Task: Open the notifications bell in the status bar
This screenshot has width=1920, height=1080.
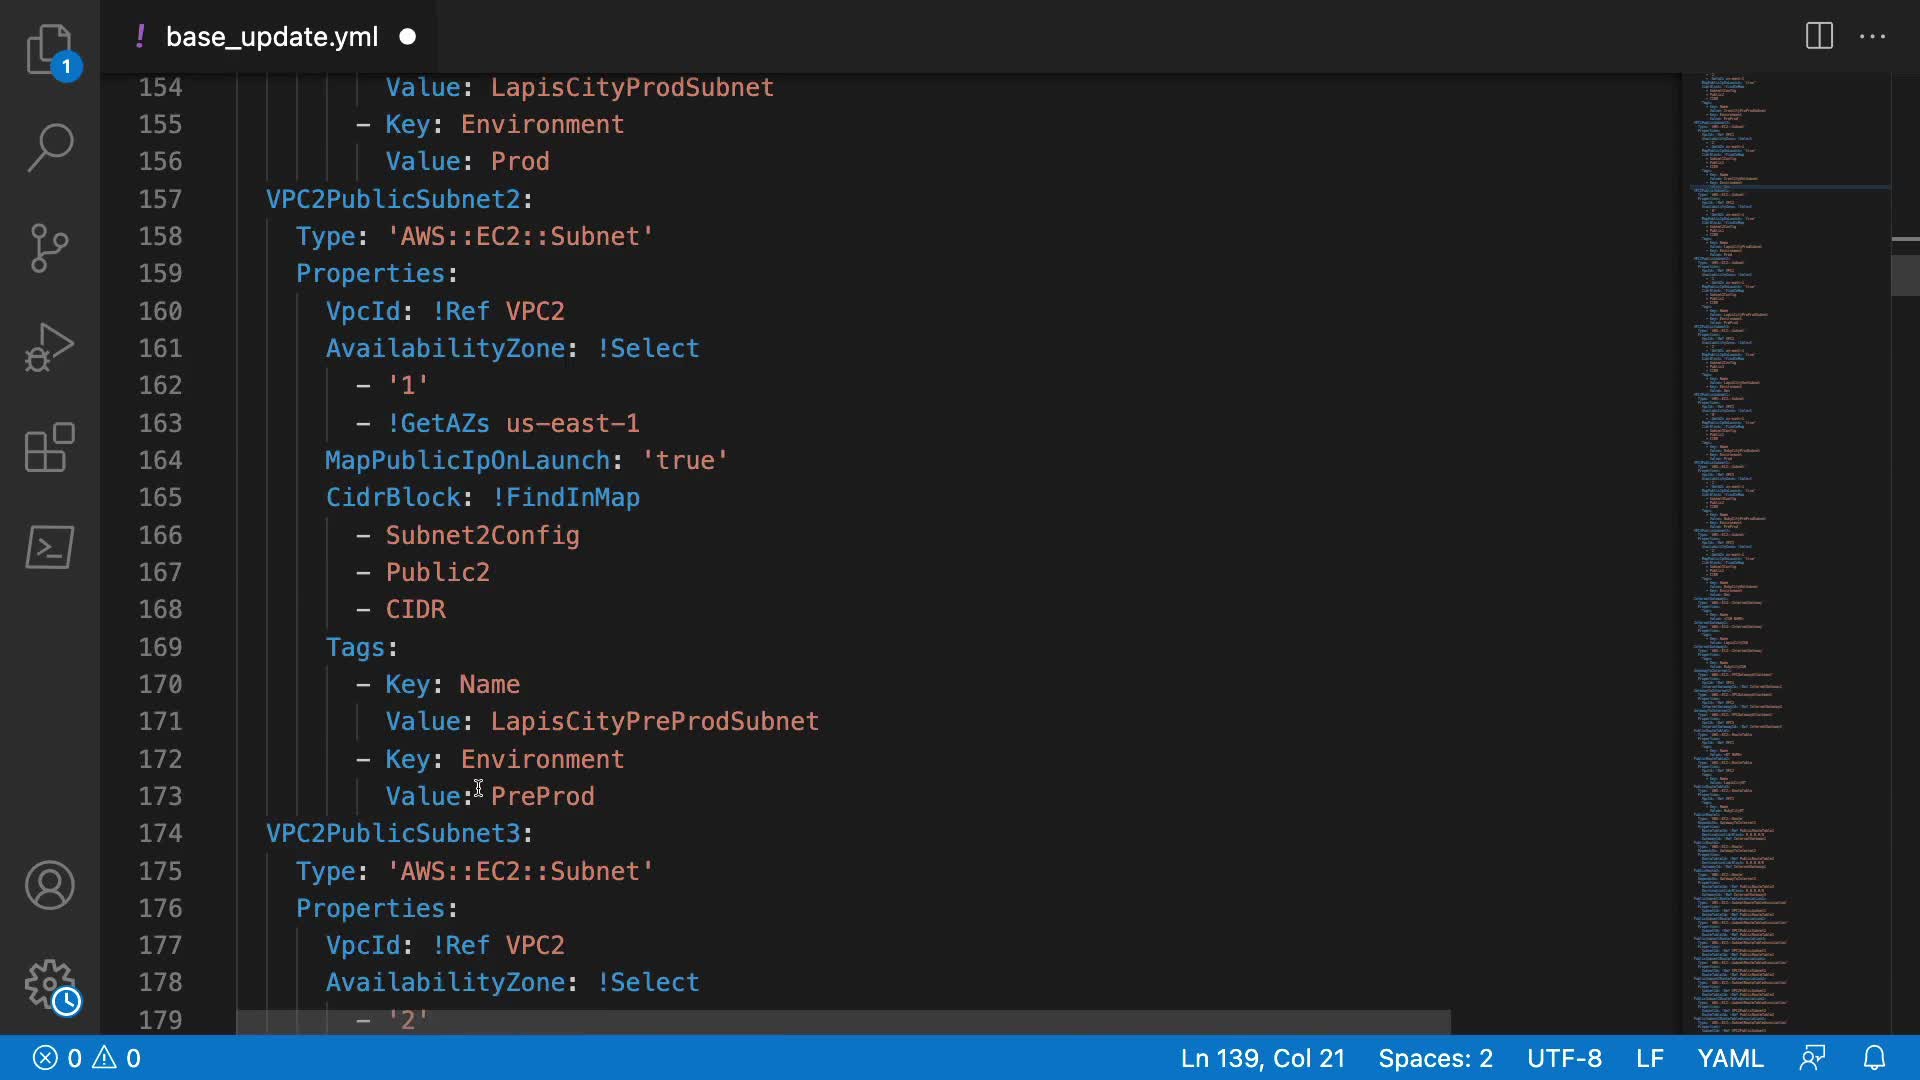Action: (1874, 1058)
